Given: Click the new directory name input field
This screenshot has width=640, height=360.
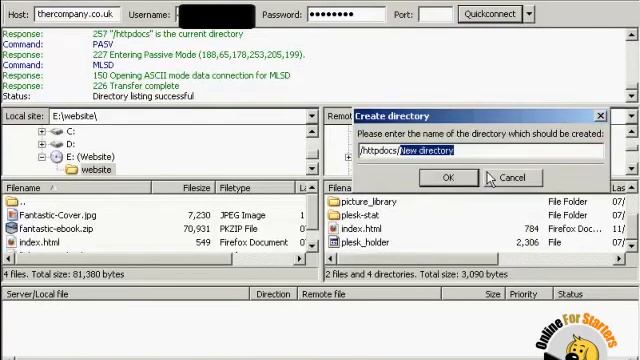Looking at the screenshot, I should (x=481, y=151).
